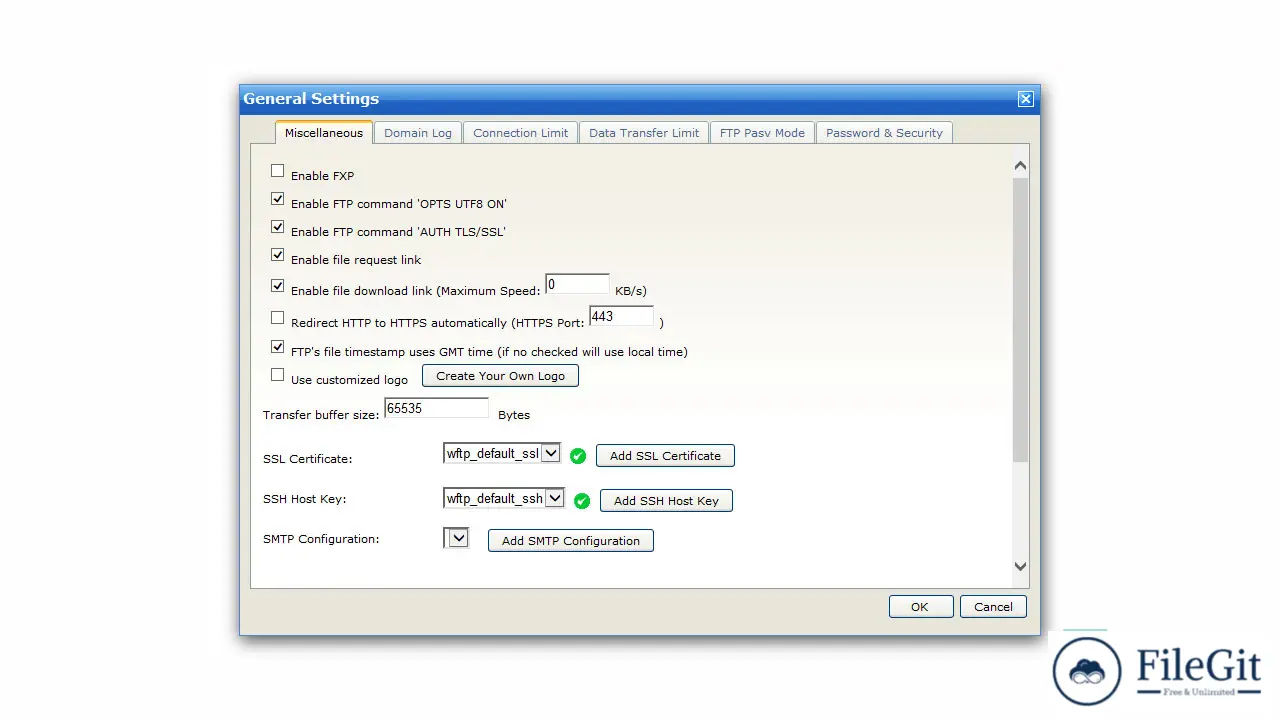This screenshot has width=1280, height=720.
Task: Uncheck Enable file request link
Action: tap(278, 255)
